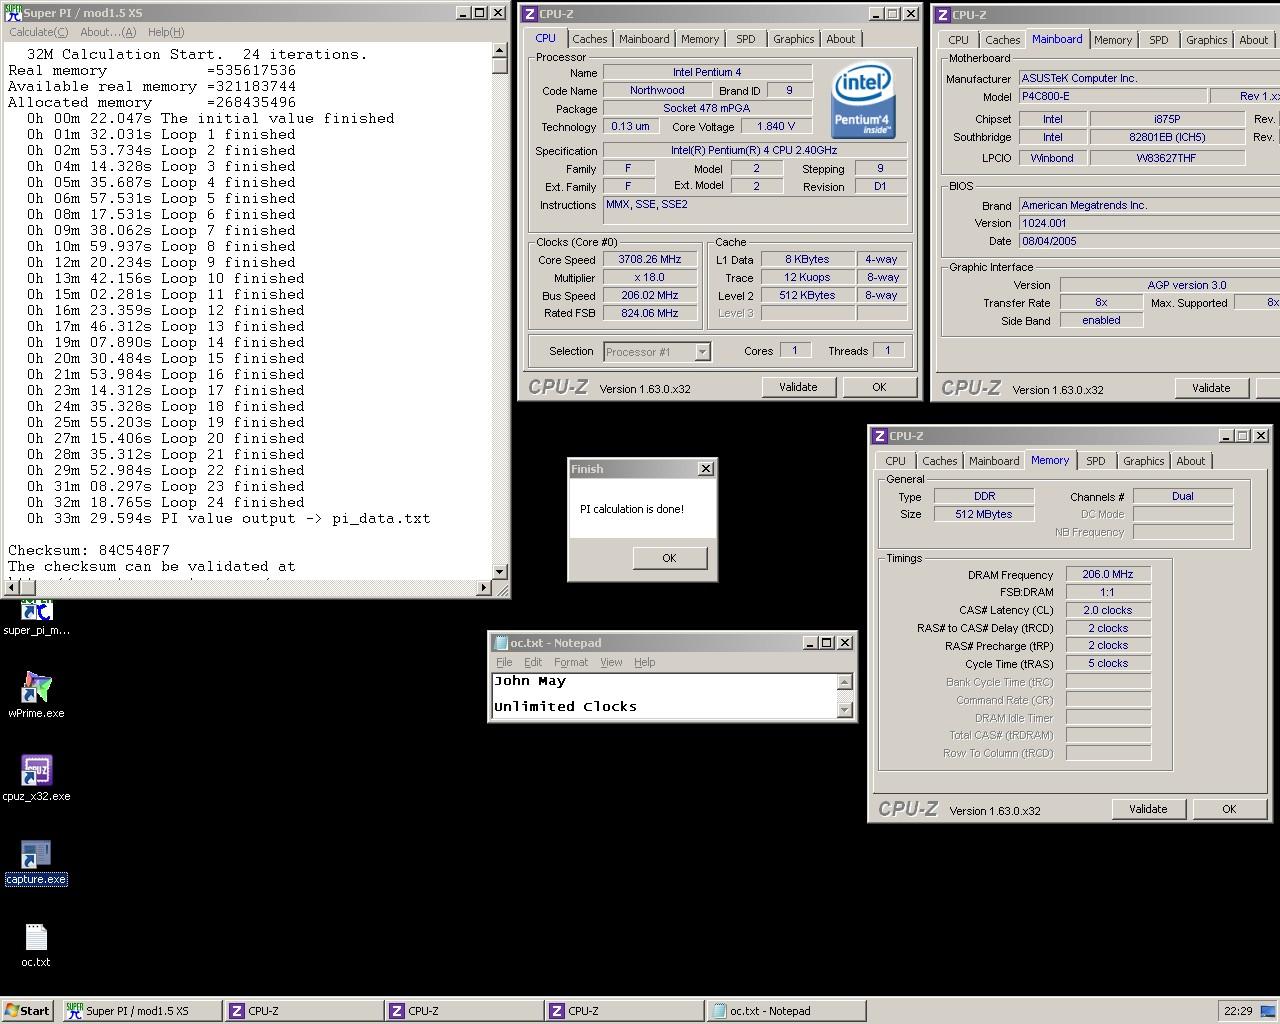The width and height of the screenshot is (1280, 1024).
Task: Click the BIOS date 08/04/2005 field
Action: coord(1148,241)
